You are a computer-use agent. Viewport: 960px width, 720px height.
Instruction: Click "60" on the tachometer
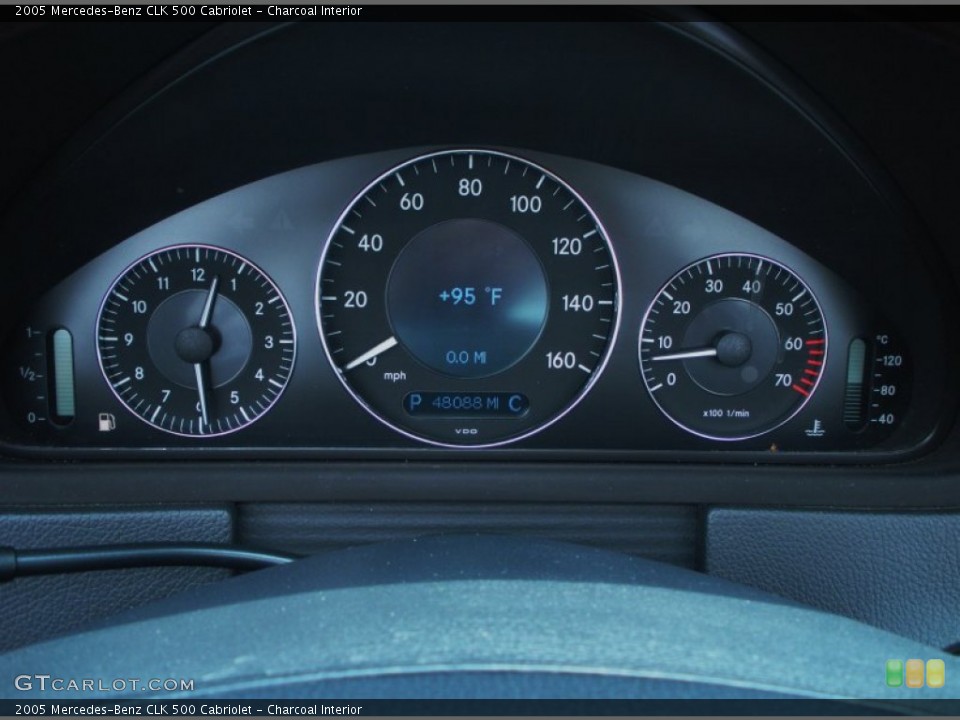pyautogui.click(x=793, y=344)
